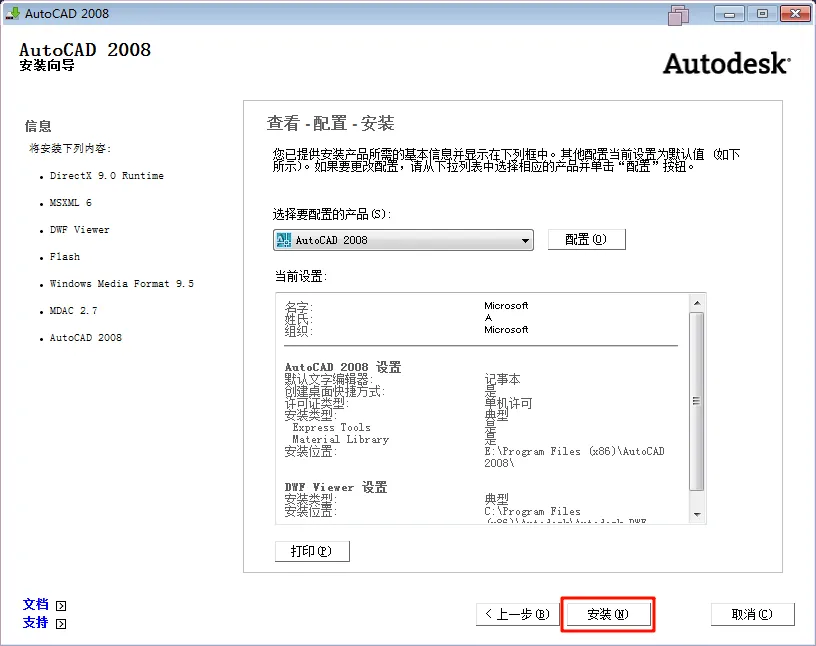Click AutoCAD 2008 item in sidebar list
The height and width of the screenshot is (646, 816).
point(86,338)
